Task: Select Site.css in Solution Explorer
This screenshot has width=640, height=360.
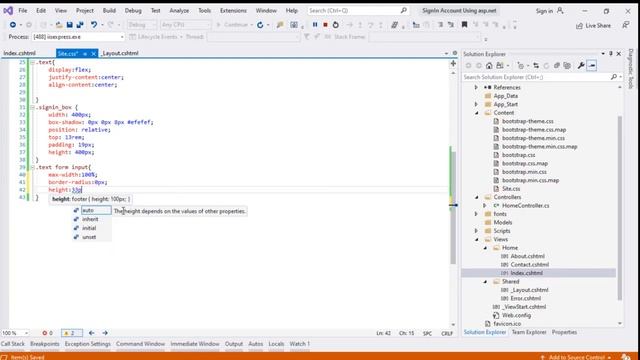Action: (511, 189)
